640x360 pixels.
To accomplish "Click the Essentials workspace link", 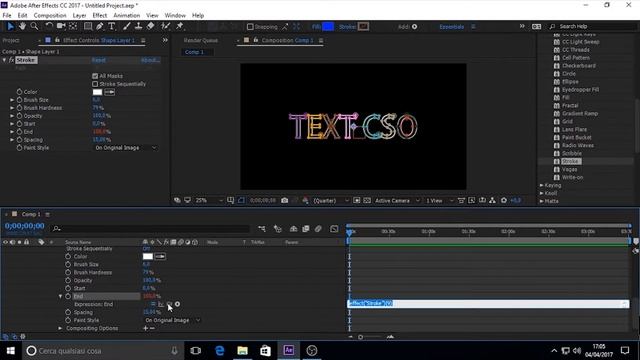I will pyautogui.click(x=451, y=27).
